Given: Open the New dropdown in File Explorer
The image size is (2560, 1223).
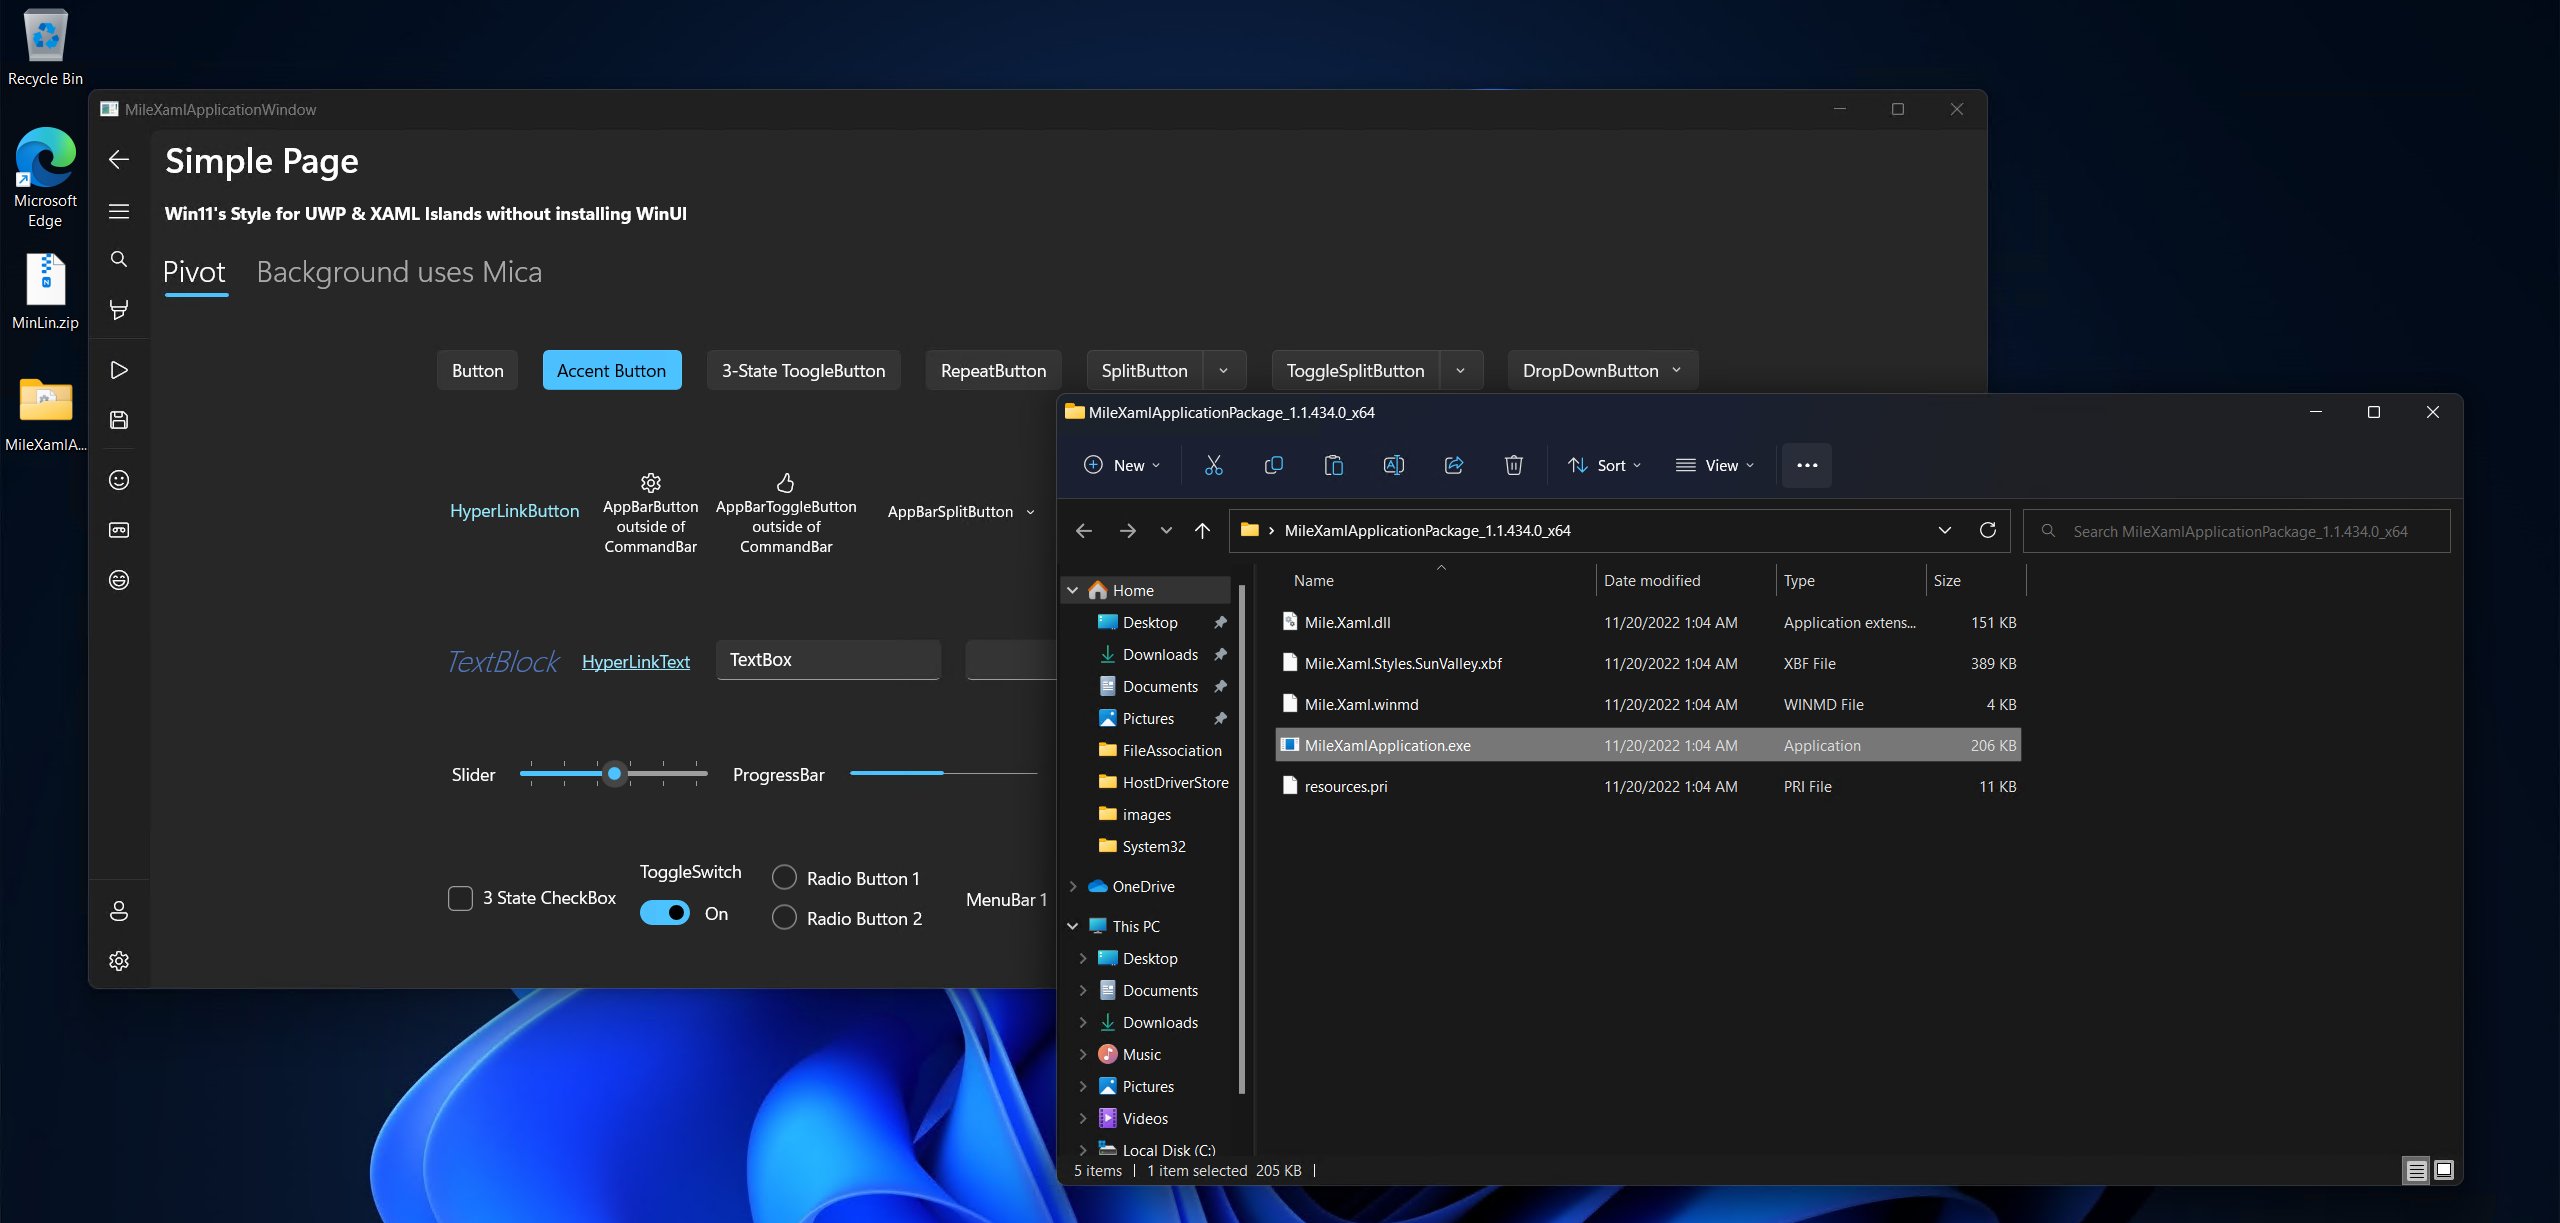Looking at the screenshot, I should [1123, 465].
